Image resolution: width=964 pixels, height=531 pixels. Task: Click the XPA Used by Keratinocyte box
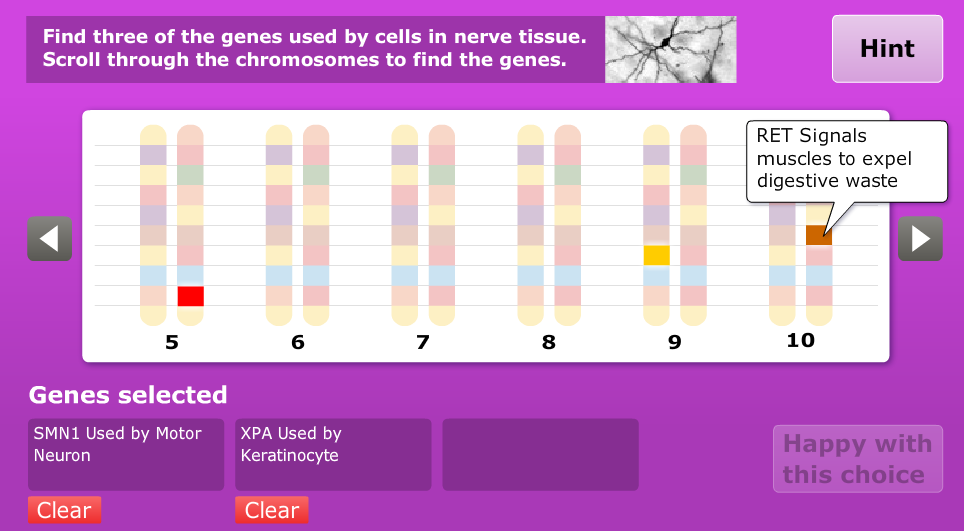[x=333, y=454]
